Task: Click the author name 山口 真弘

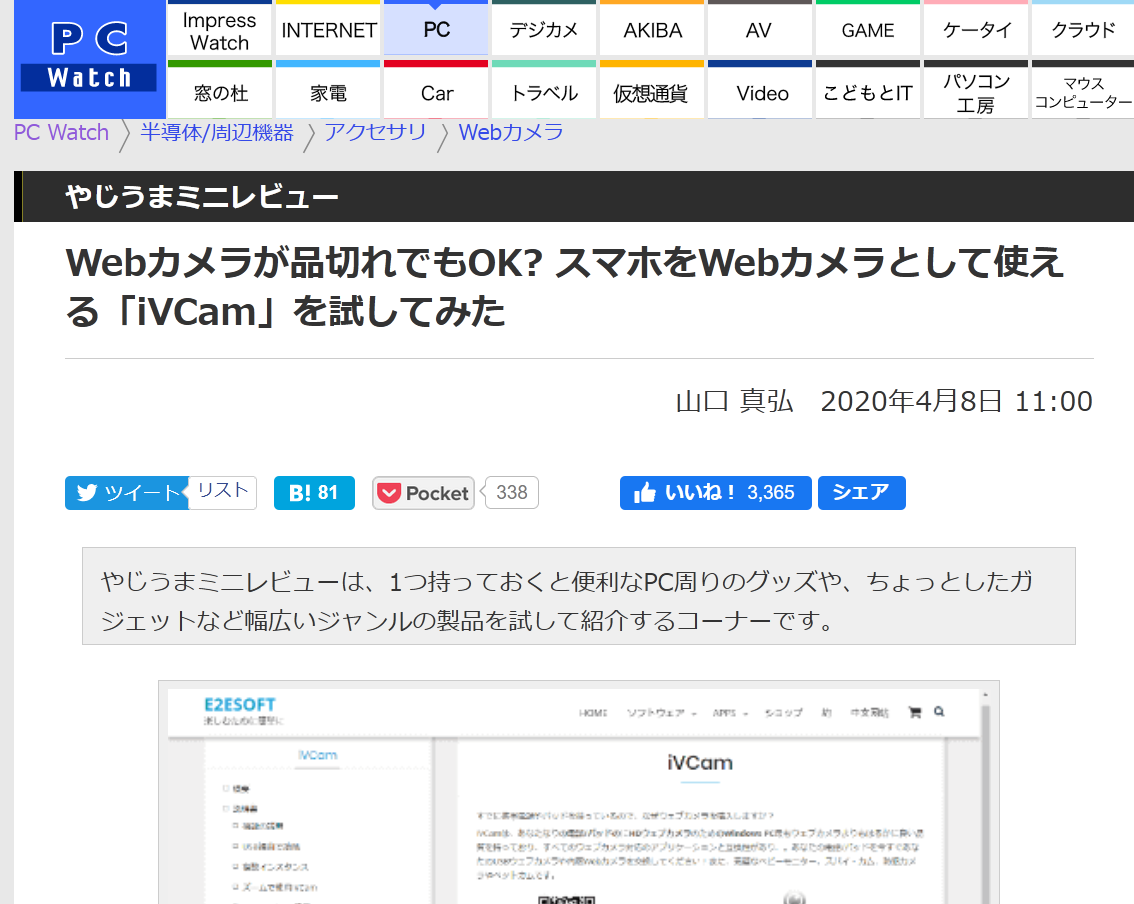Action: pos(734,401)
